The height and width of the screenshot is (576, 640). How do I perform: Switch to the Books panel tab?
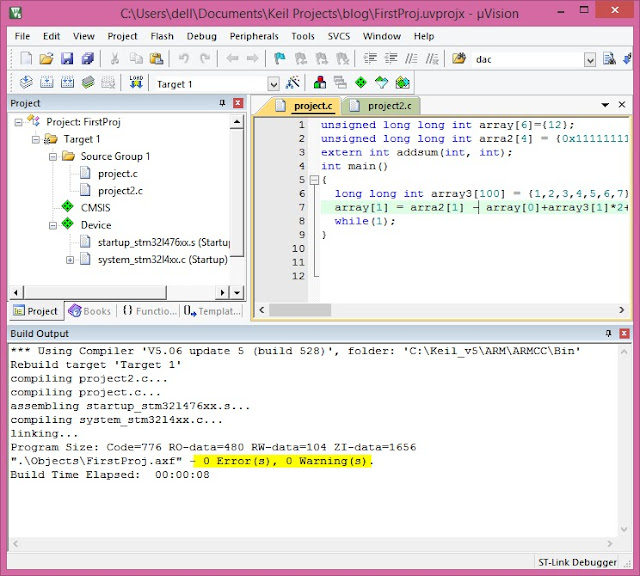[90, 311]
